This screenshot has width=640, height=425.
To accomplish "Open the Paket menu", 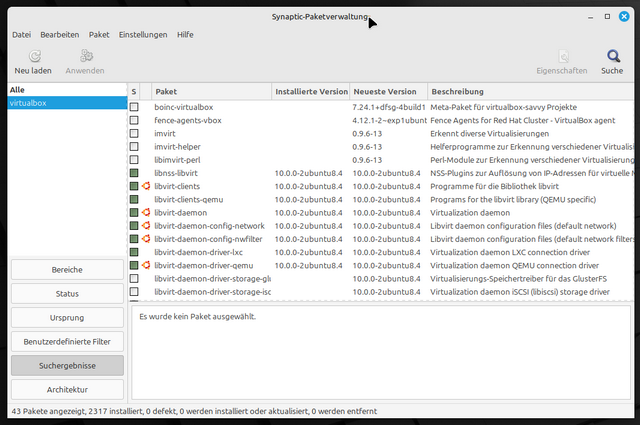I will tap(99, 35).
